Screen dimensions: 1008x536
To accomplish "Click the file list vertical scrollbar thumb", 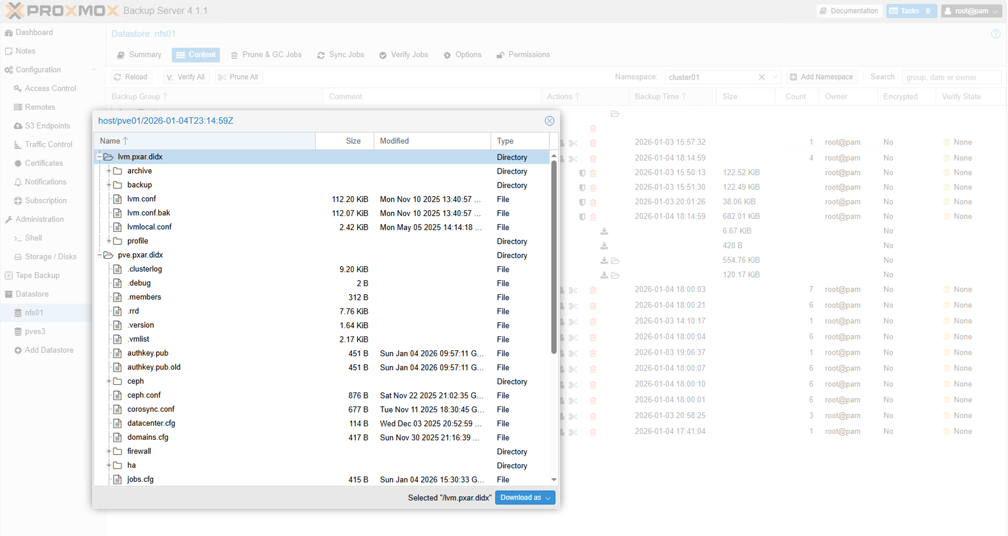I will click(x=554, y=256).
